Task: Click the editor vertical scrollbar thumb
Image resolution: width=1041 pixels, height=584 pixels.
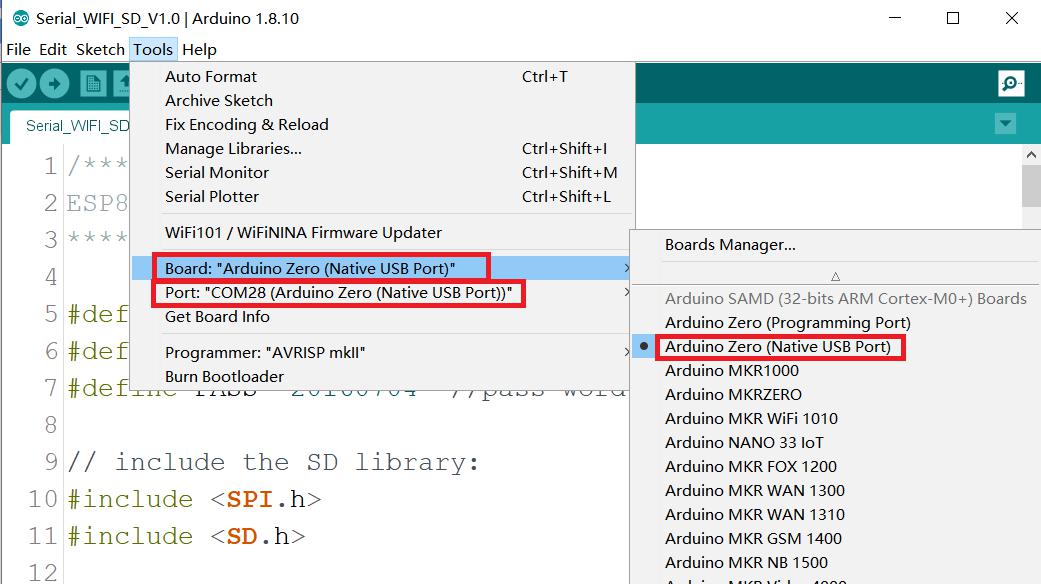Action: click(1031, 186)
